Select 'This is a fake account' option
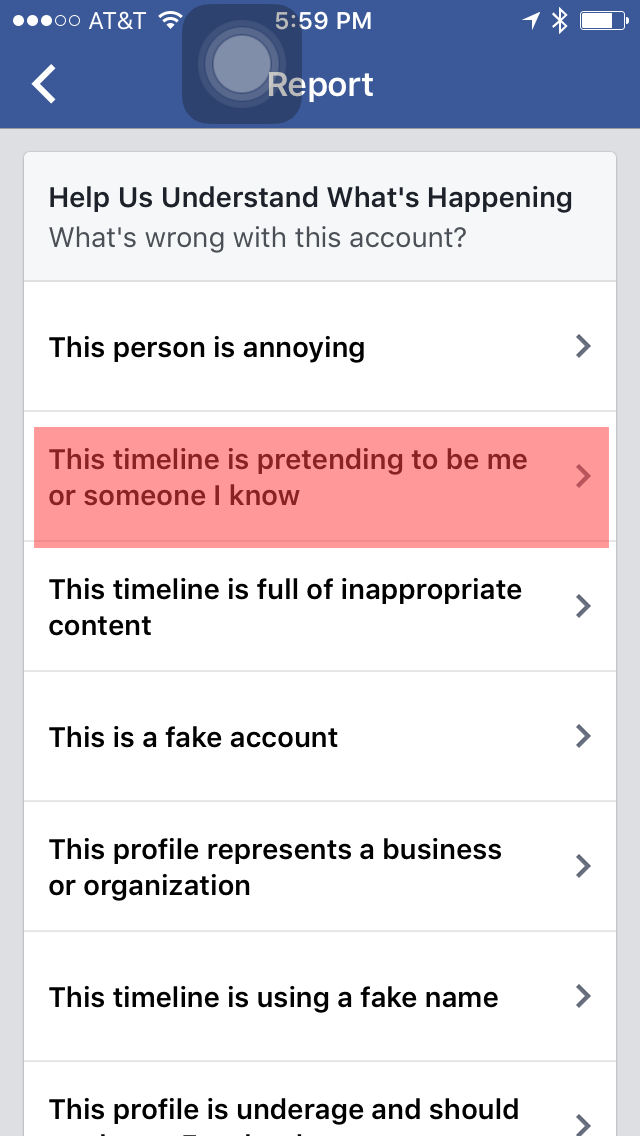 pyautogui.click(x=194, y=737)
